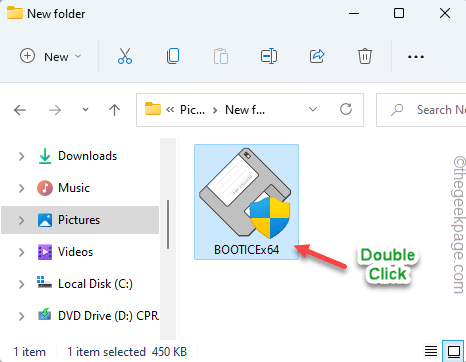Click the Pic... breadcrumb segment
The height and width of the screenshot is (362, 466).
pos(192,110)
